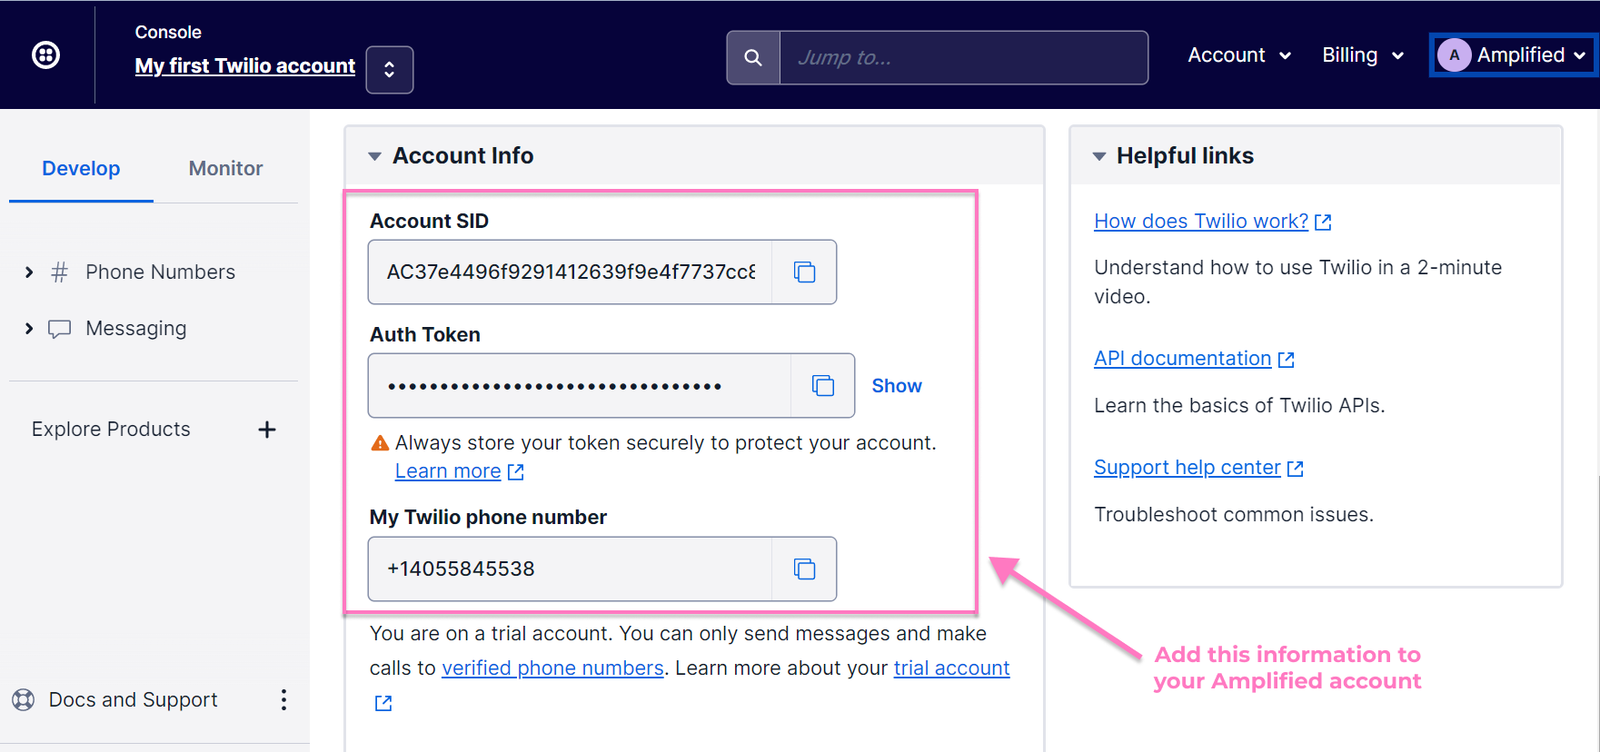Image resolution: width=1600 pixels, height=752 pixels.
Task: Collapse the Helpful links panel
Action: 1099,156
